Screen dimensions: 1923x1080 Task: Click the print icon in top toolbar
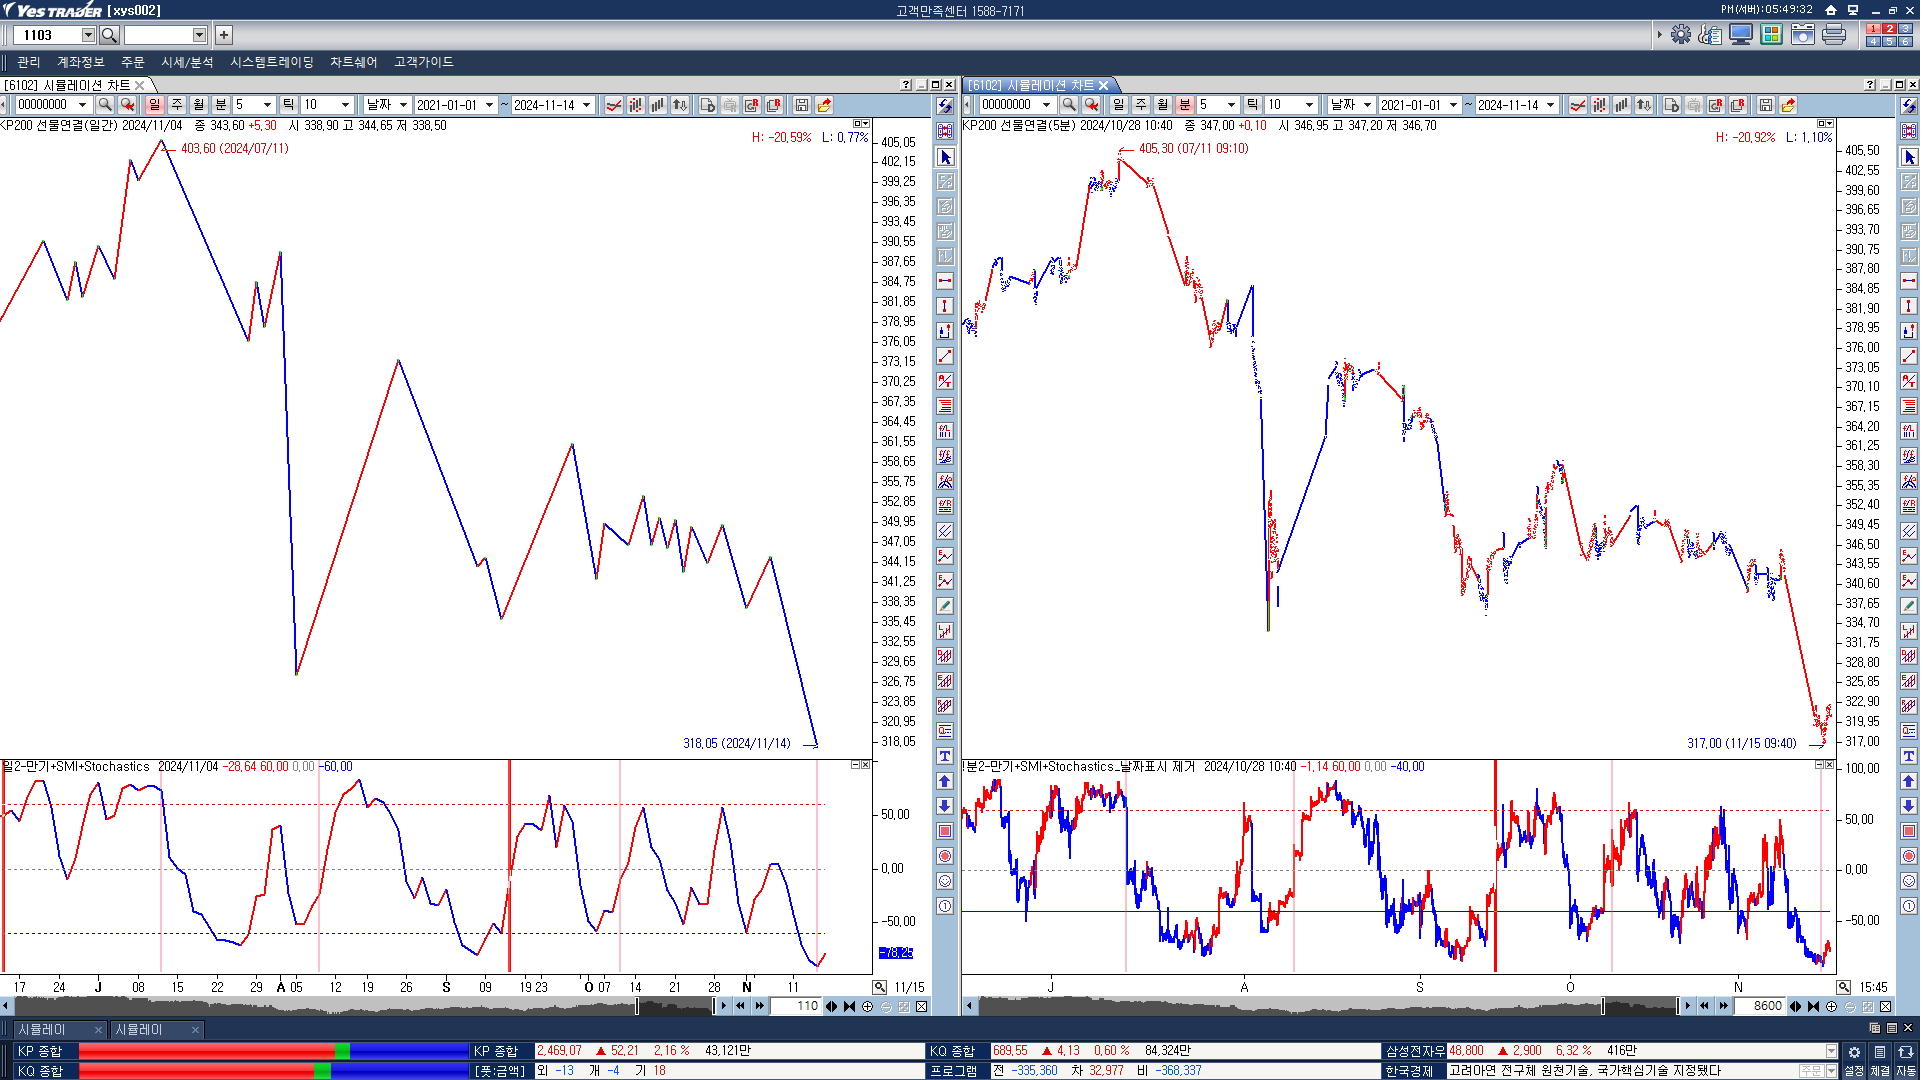point(1833,35)
